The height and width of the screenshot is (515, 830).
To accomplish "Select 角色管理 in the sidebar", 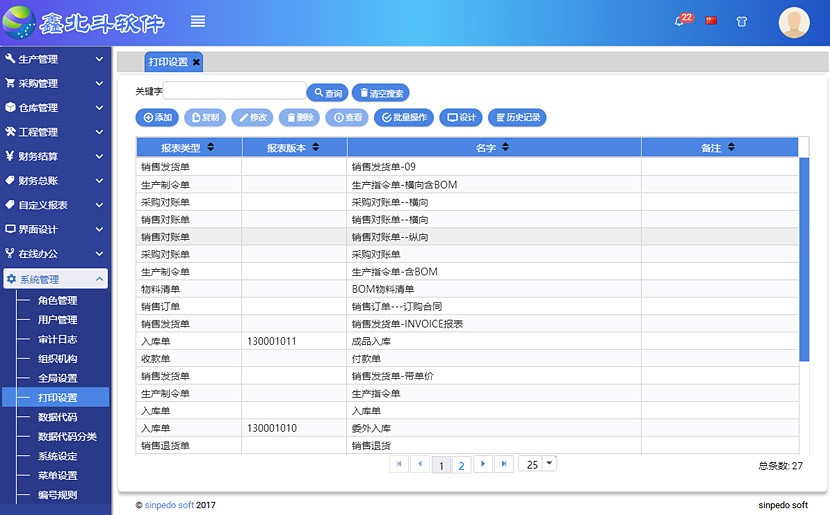I will click(x=57, y=301).
